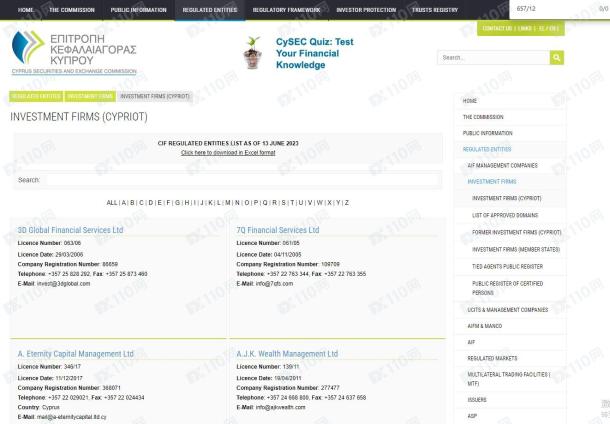This screenshot has height=424, width=610.
Task: Open TIED AGENTS PUBLIC REGISTER item
Action: point(510,266)
